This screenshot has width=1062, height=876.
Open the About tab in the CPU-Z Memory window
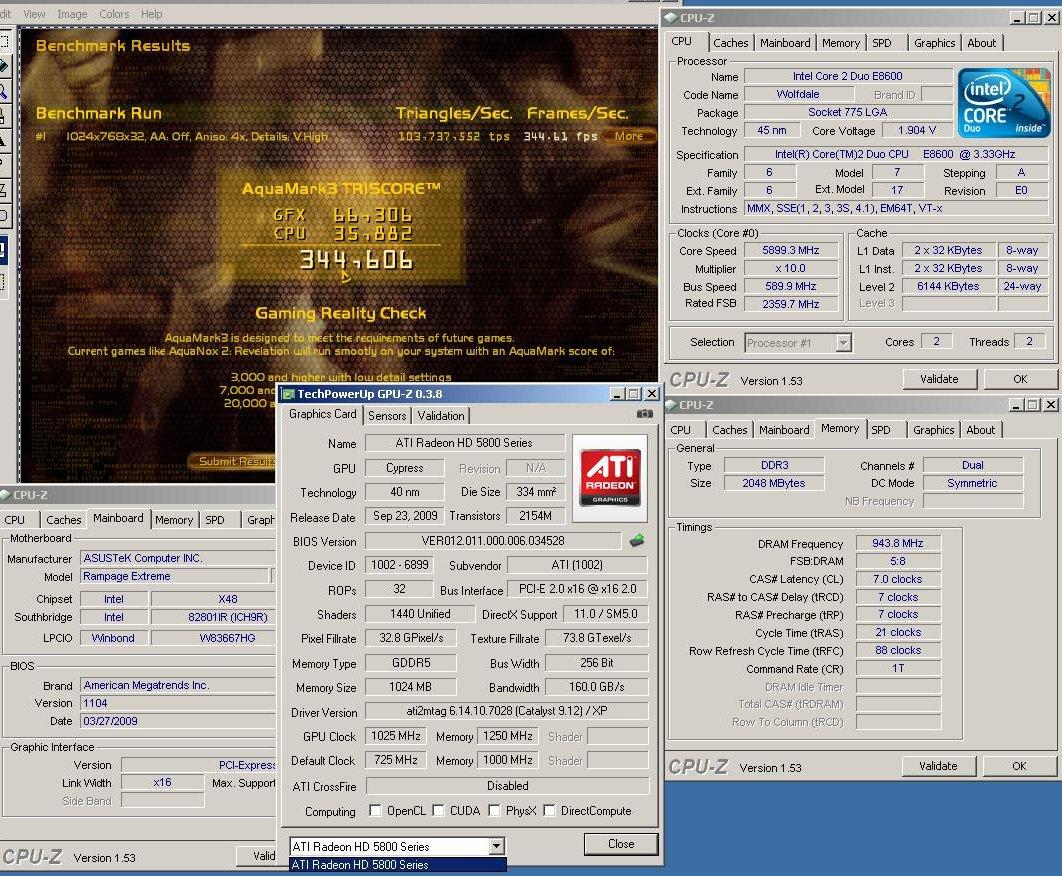980,430
